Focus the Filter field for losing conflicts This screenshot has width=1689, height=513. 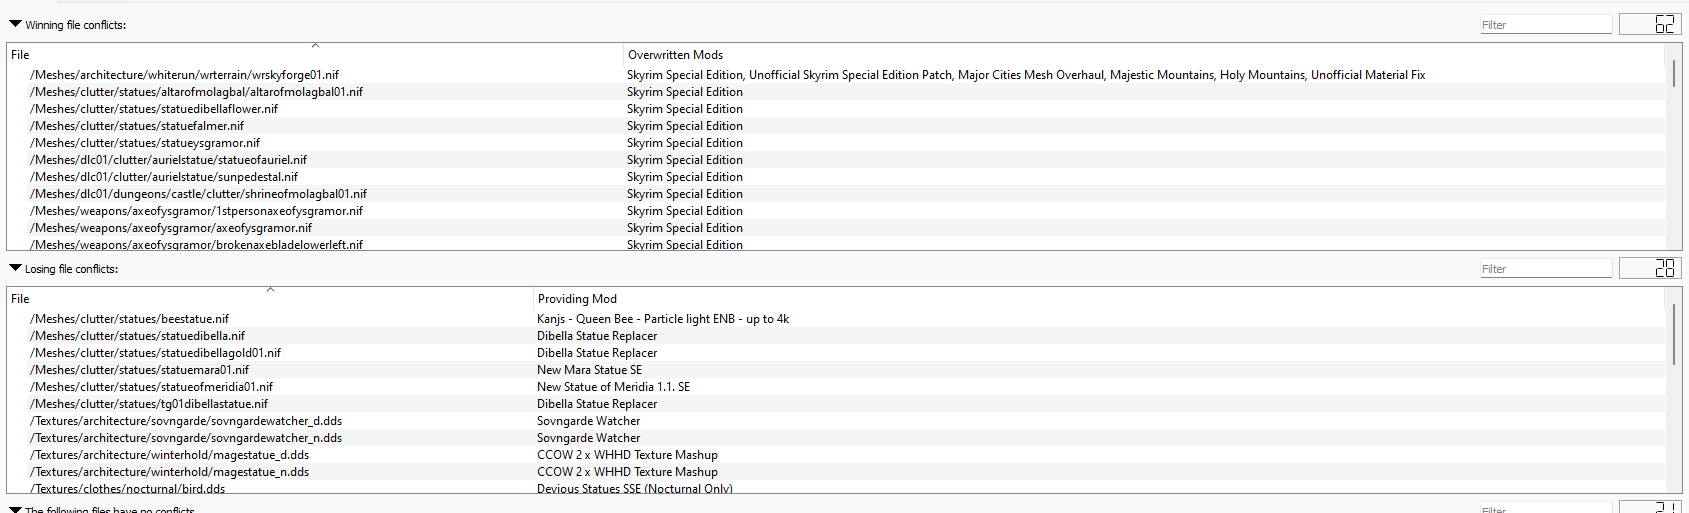pos(1546,269)
